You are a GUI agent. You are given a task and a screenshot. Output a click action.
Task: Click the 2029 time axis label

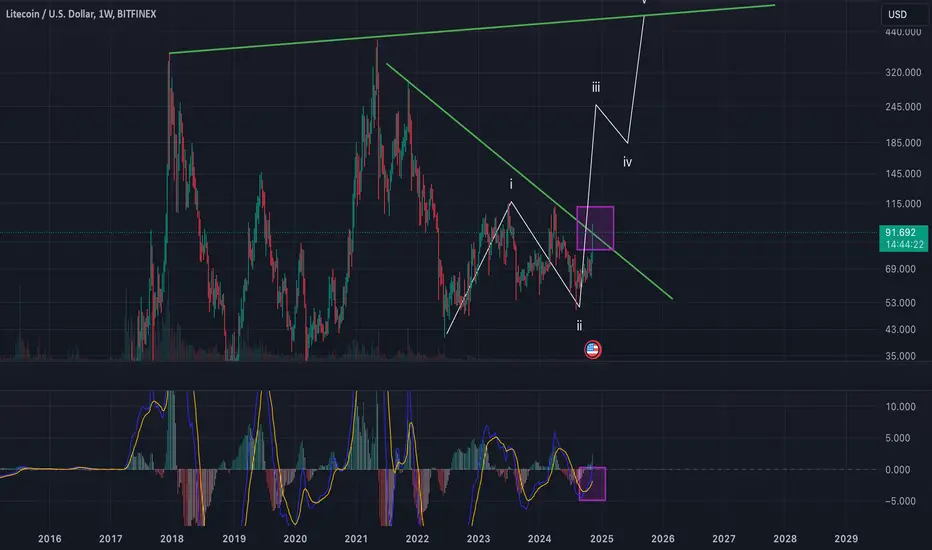[x=846, y=539]
